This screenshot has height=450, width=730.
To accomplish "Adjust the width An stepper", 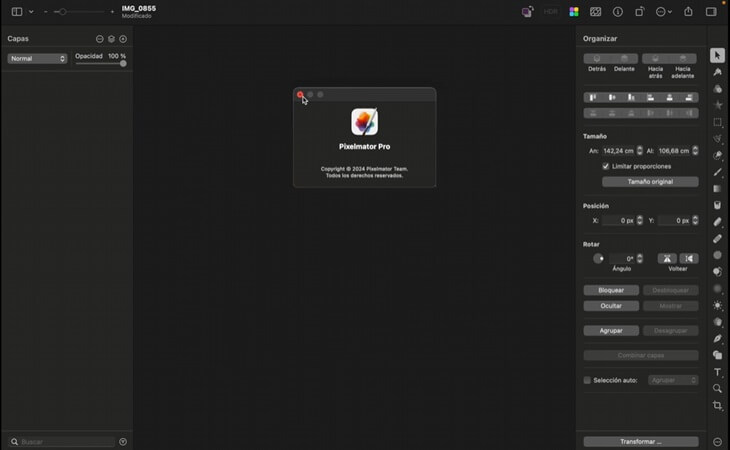I will pyautogui.click(x=640, y=150).
